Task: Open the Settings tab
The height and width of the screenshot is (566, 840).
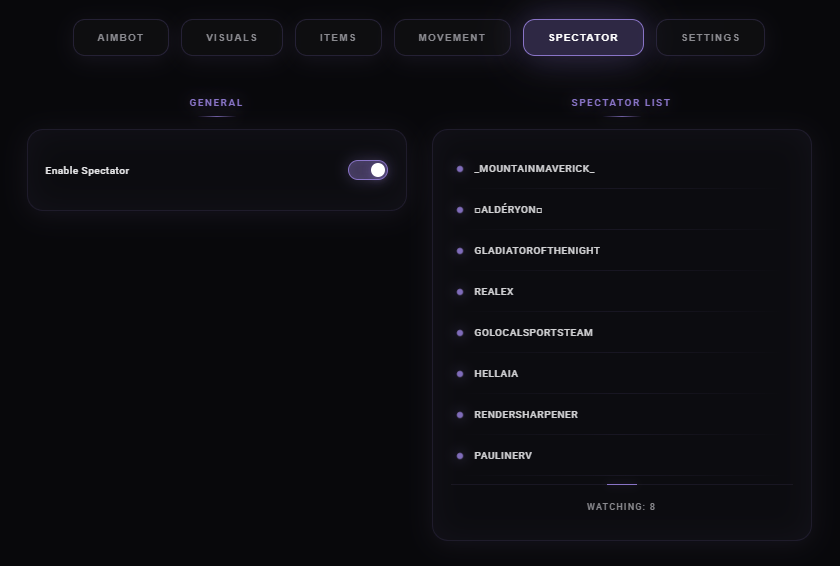Action: pos(710,38)
